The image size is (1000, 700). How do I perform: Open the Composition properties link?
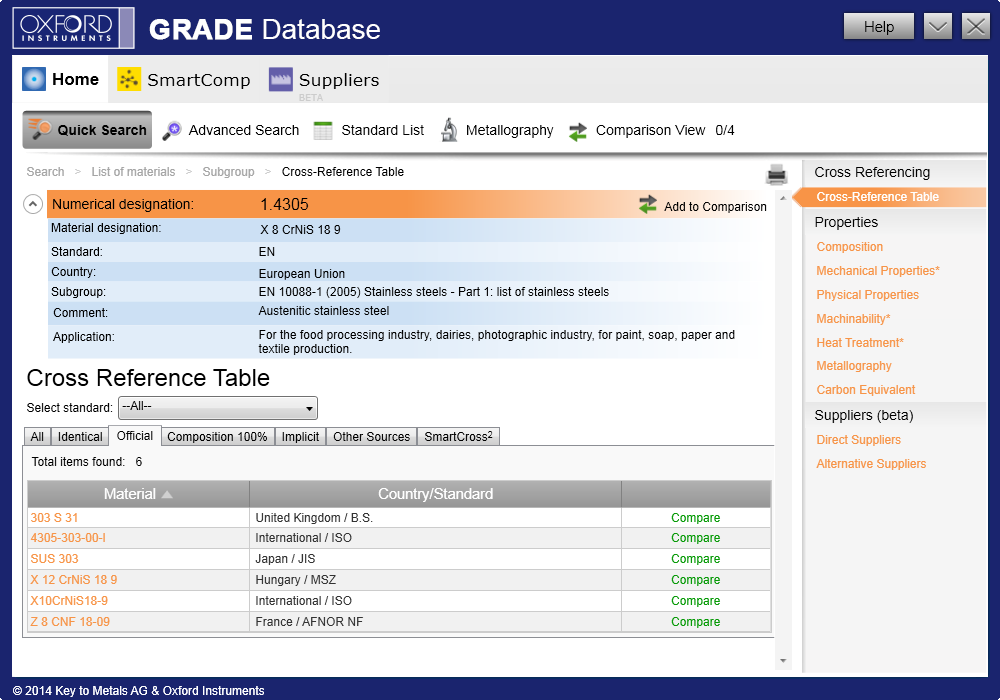[849, 247]
